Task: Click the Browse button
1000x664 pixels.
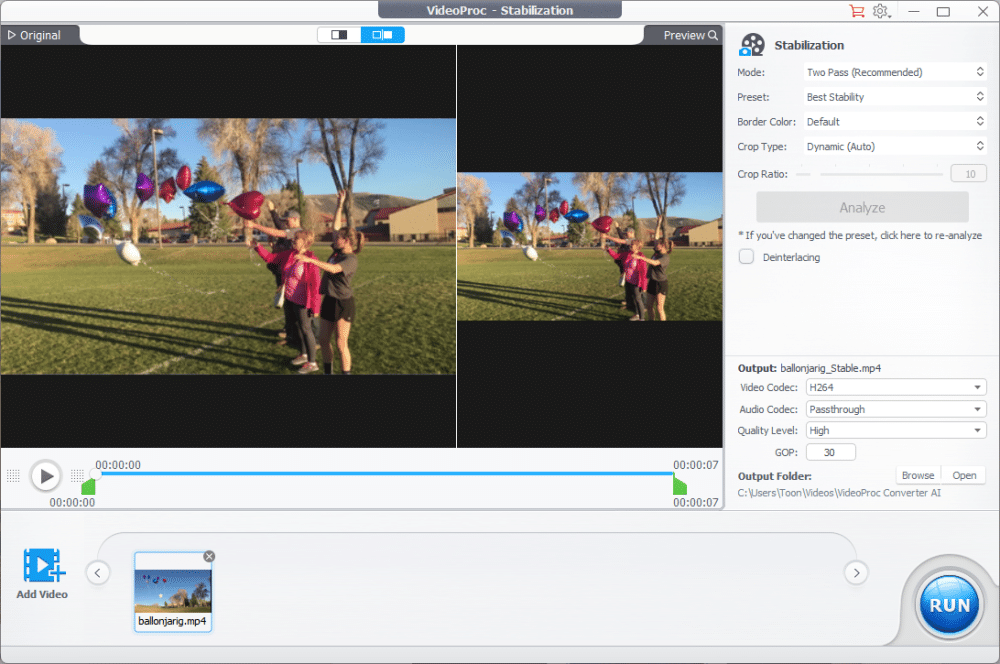Action: tap(918, 475)
